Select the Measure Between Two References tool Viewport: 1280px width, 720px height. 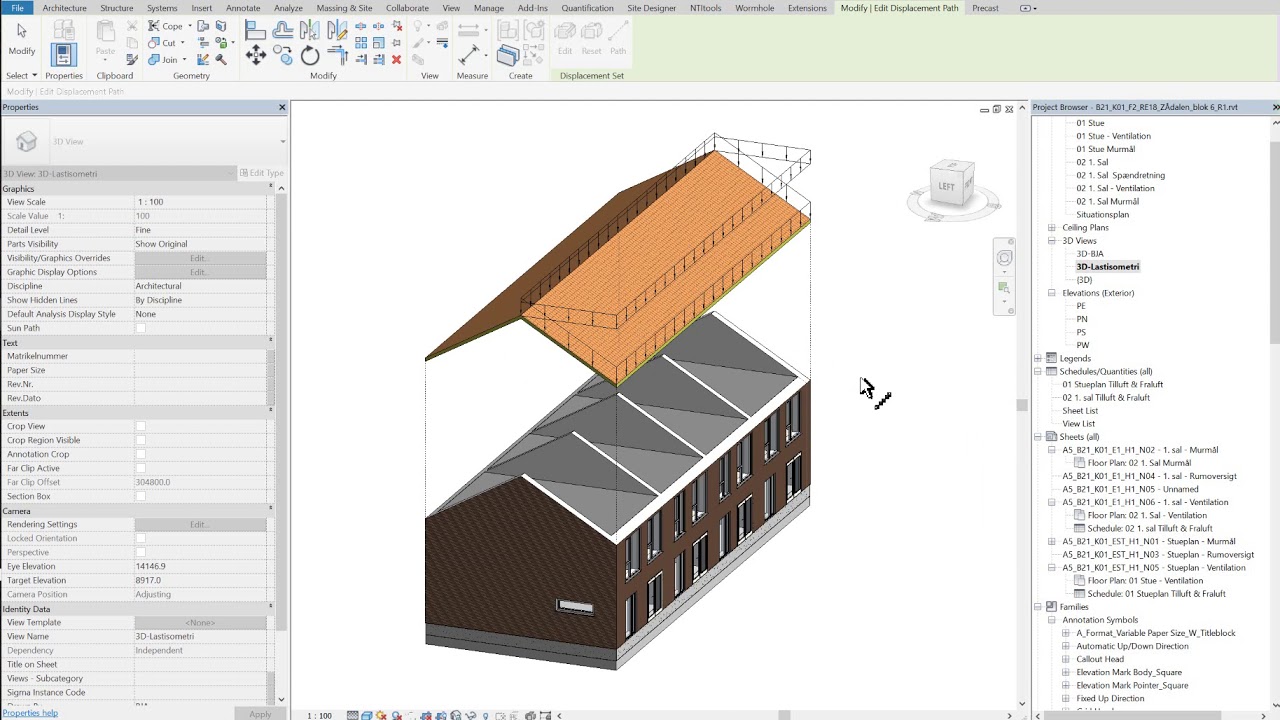tap(468, 30)
